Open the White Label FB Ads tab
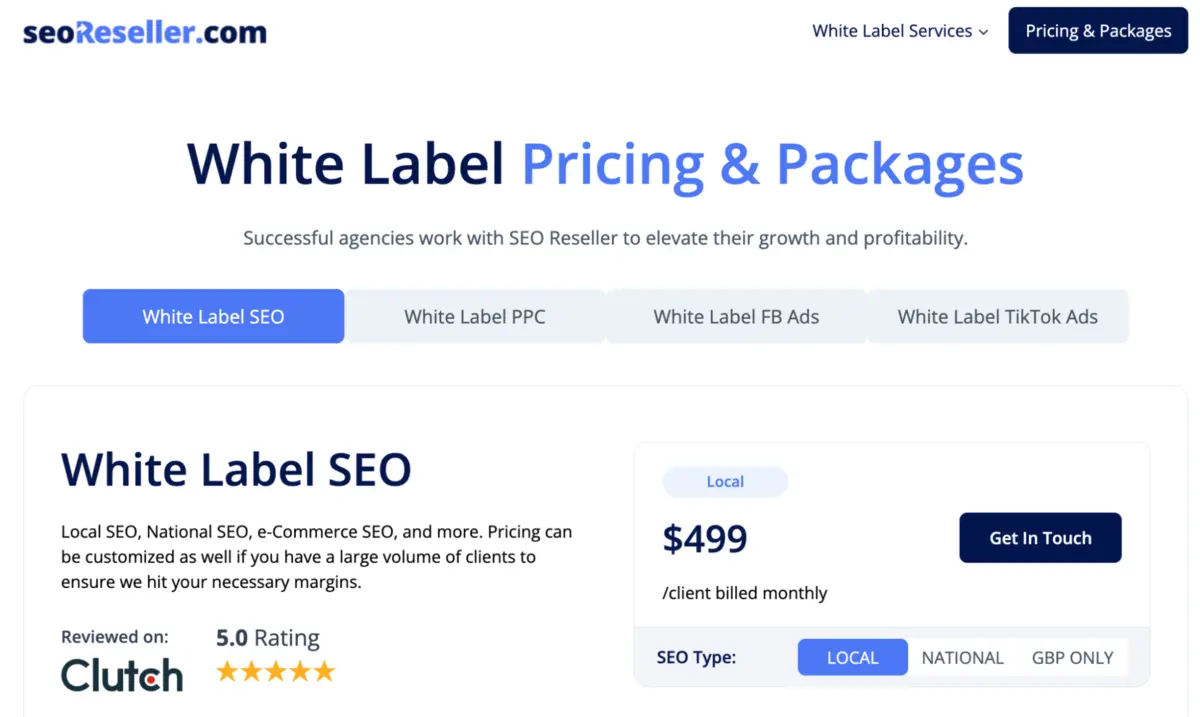The width and height of the screenshot is (1200, 717). tap(736, 316)
